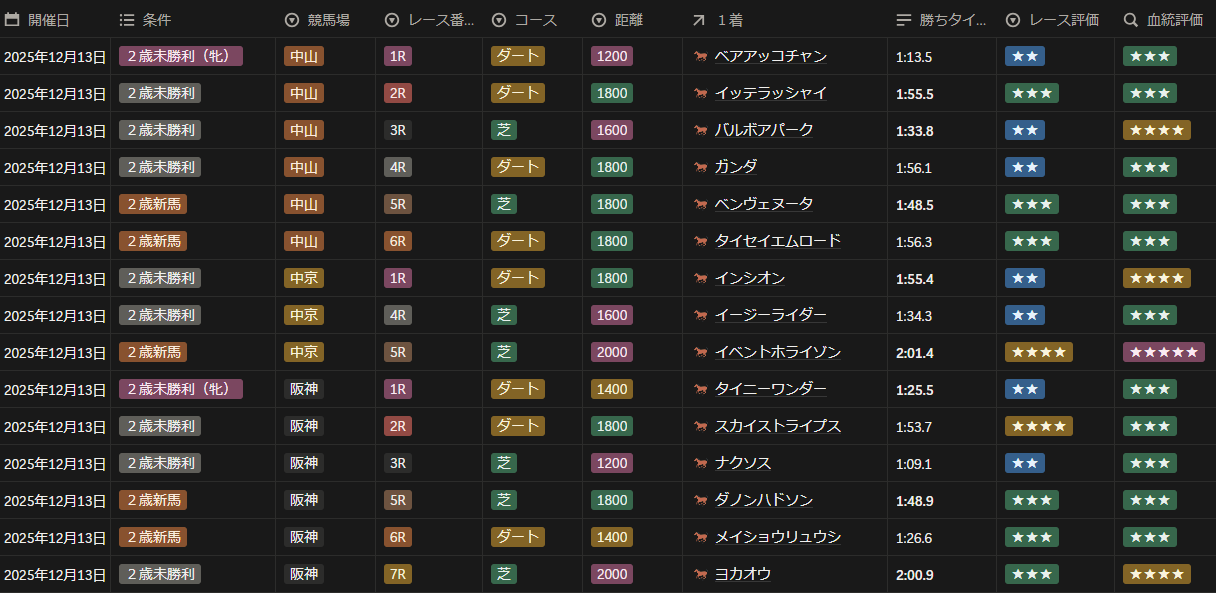Open the スカイストライプス winner link
The height and width of the screenshot is (593, 1216).
coord(777,427)
